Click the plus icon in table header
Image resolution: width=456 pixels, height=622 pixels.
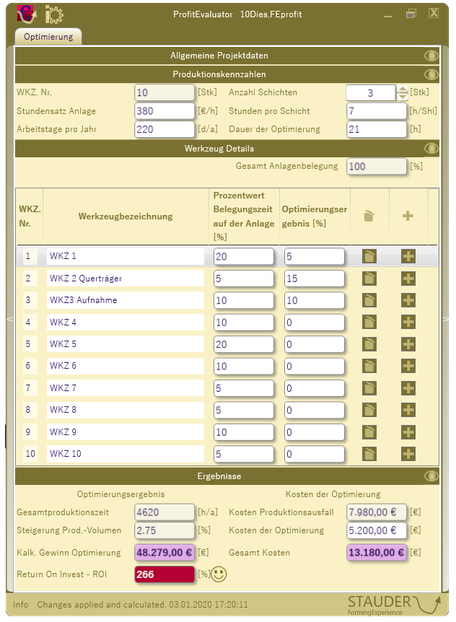(x=408, y=216)
